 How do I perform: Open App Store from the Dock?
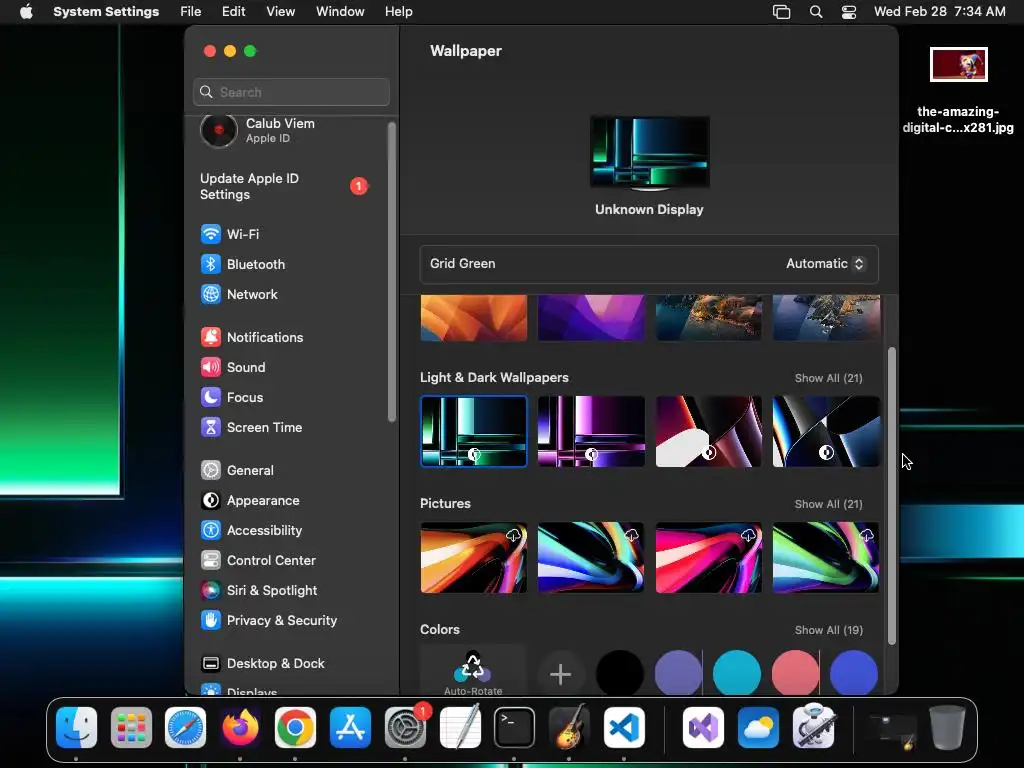(350, 727)
